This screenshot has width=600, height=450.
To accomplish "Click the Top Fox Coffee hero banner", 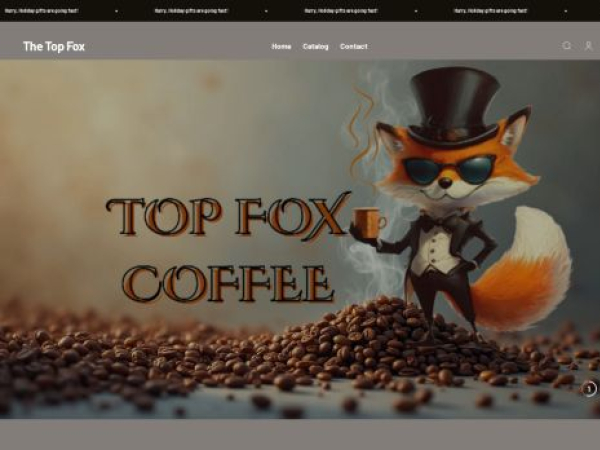I will [x=300, y=239].
